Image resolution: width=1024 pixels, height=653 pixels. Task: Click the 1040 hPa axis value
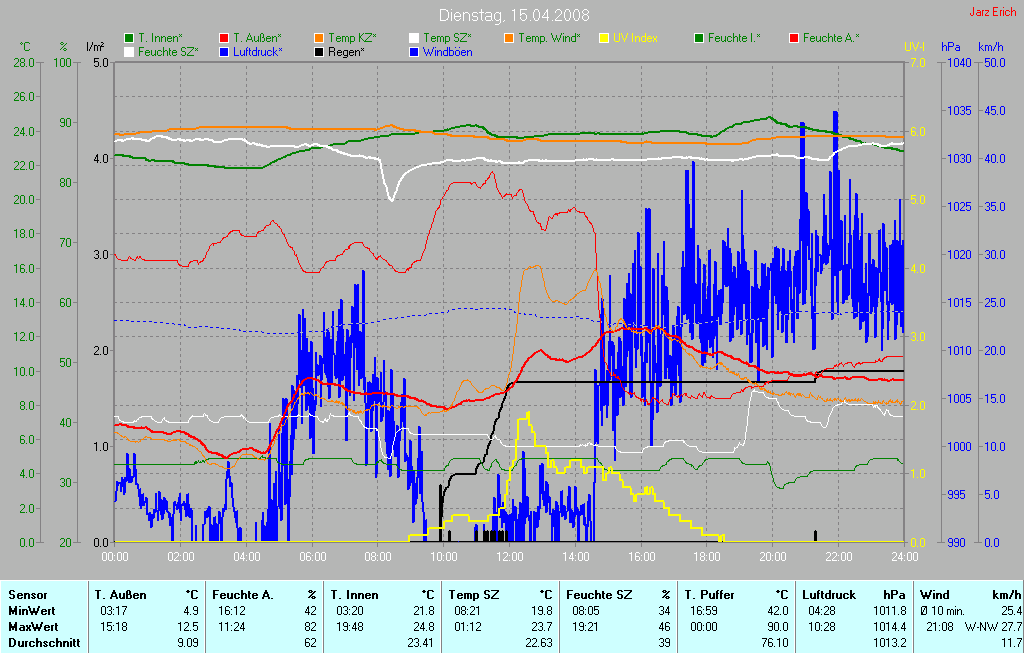pyautogui.click(x=959, y=63)
